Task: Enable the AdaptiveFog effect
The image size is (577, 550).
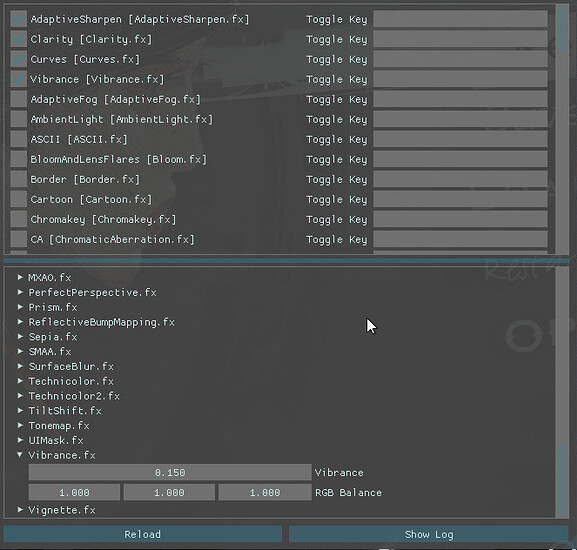Action: coord(18,99)
